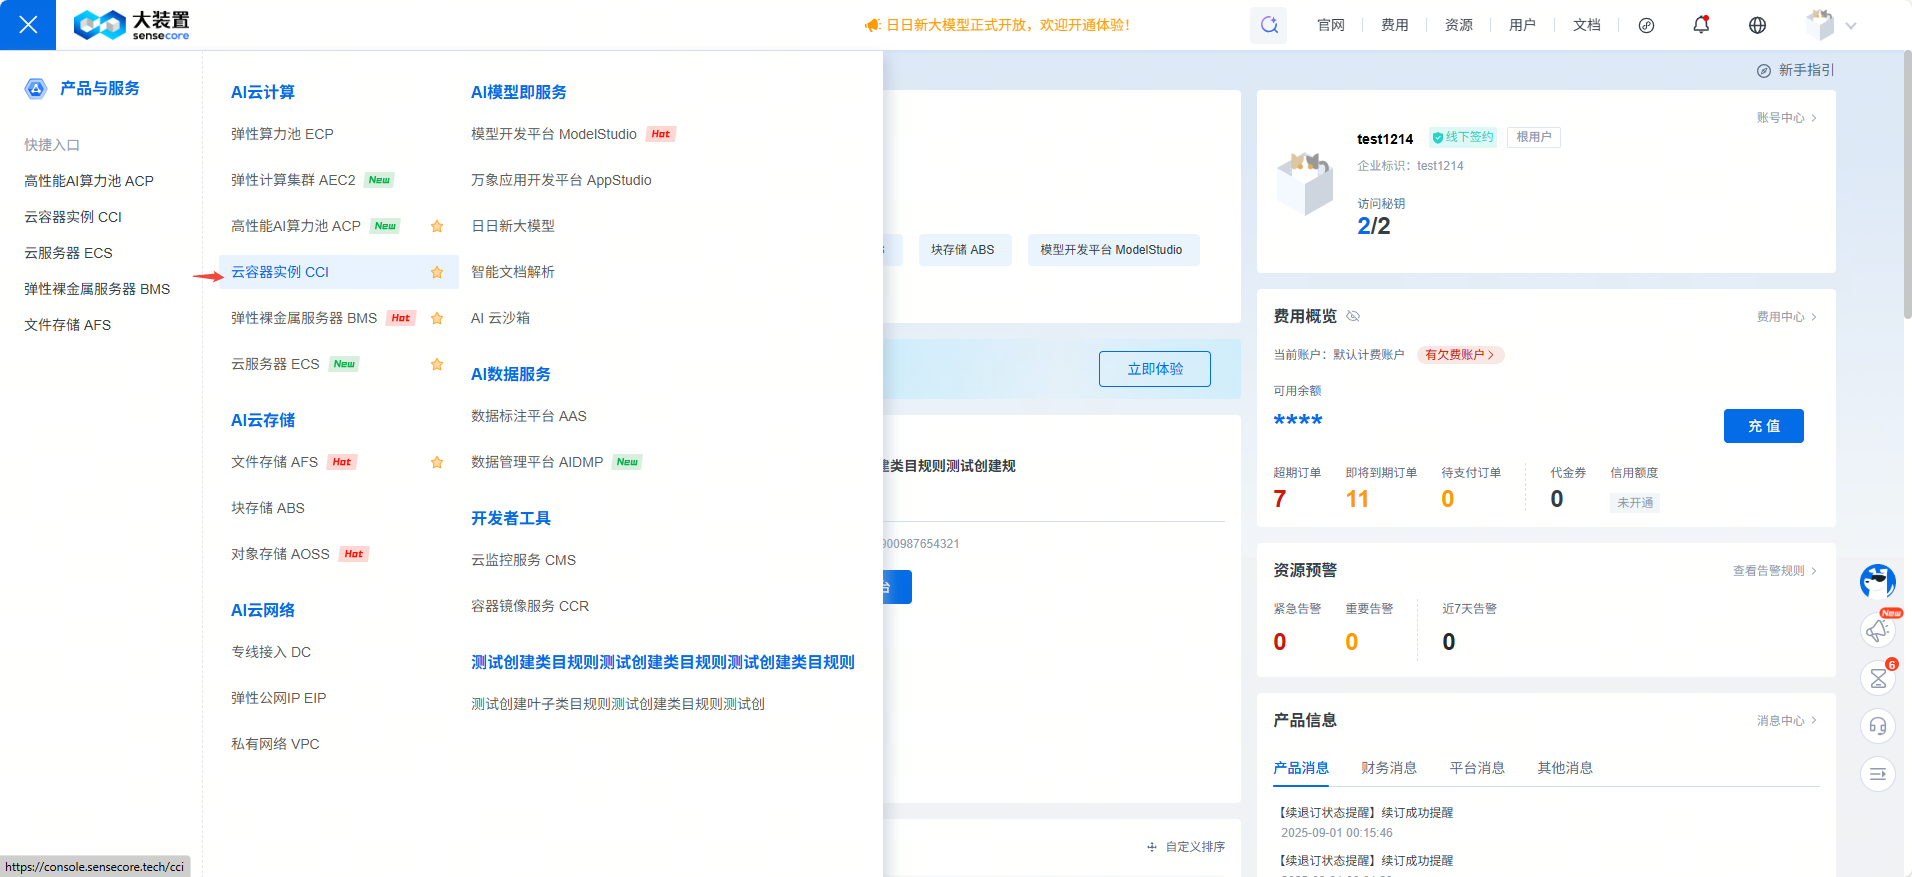Viewport: 1912px width, 877px height.
Task: Toggle favorite star for 云服务器 ECS
Action: click(x=437, y=364)
